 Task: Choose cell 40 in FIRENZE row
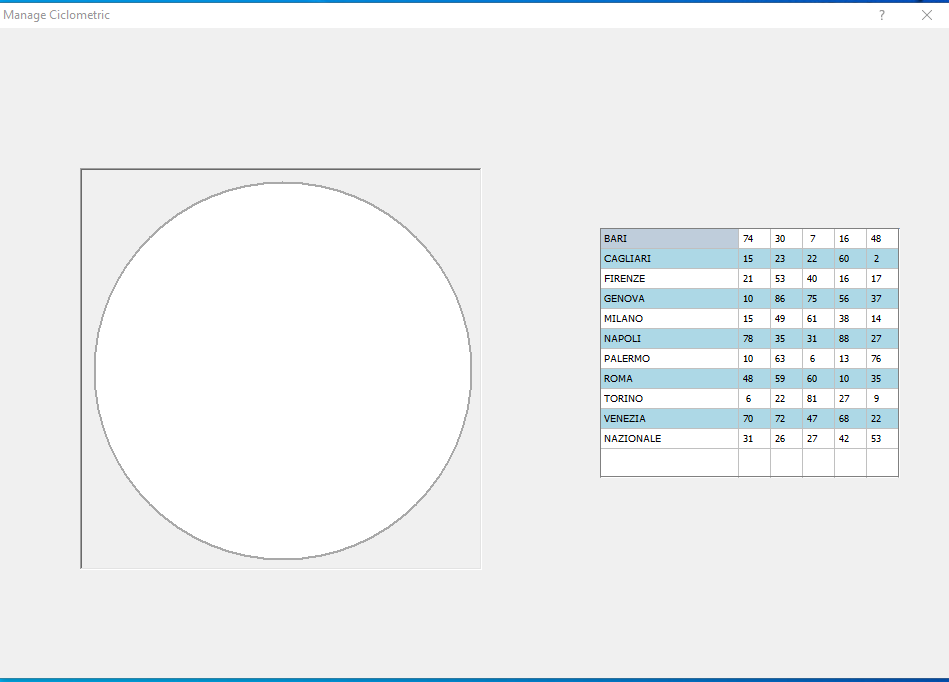[x=818, y=278]
